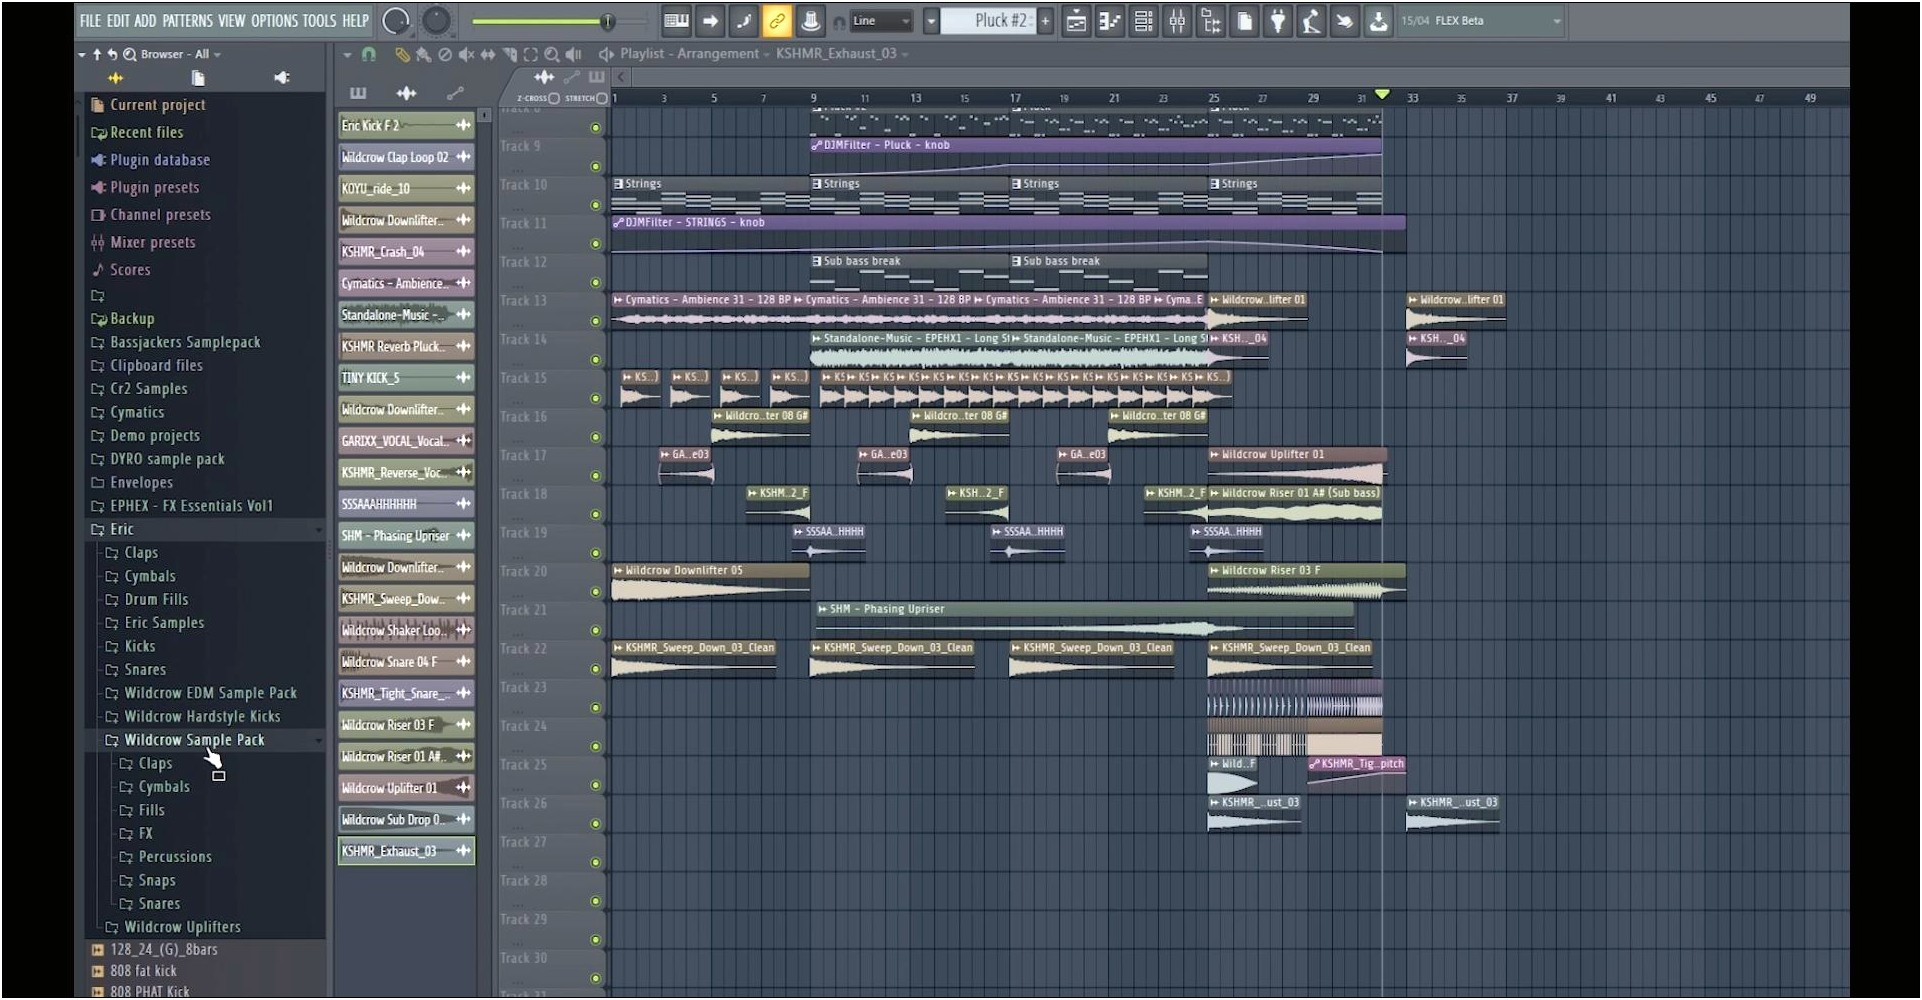Click the browser search magnifier icon
The height and width of the screenshot is (1000, 1922).
129,54
